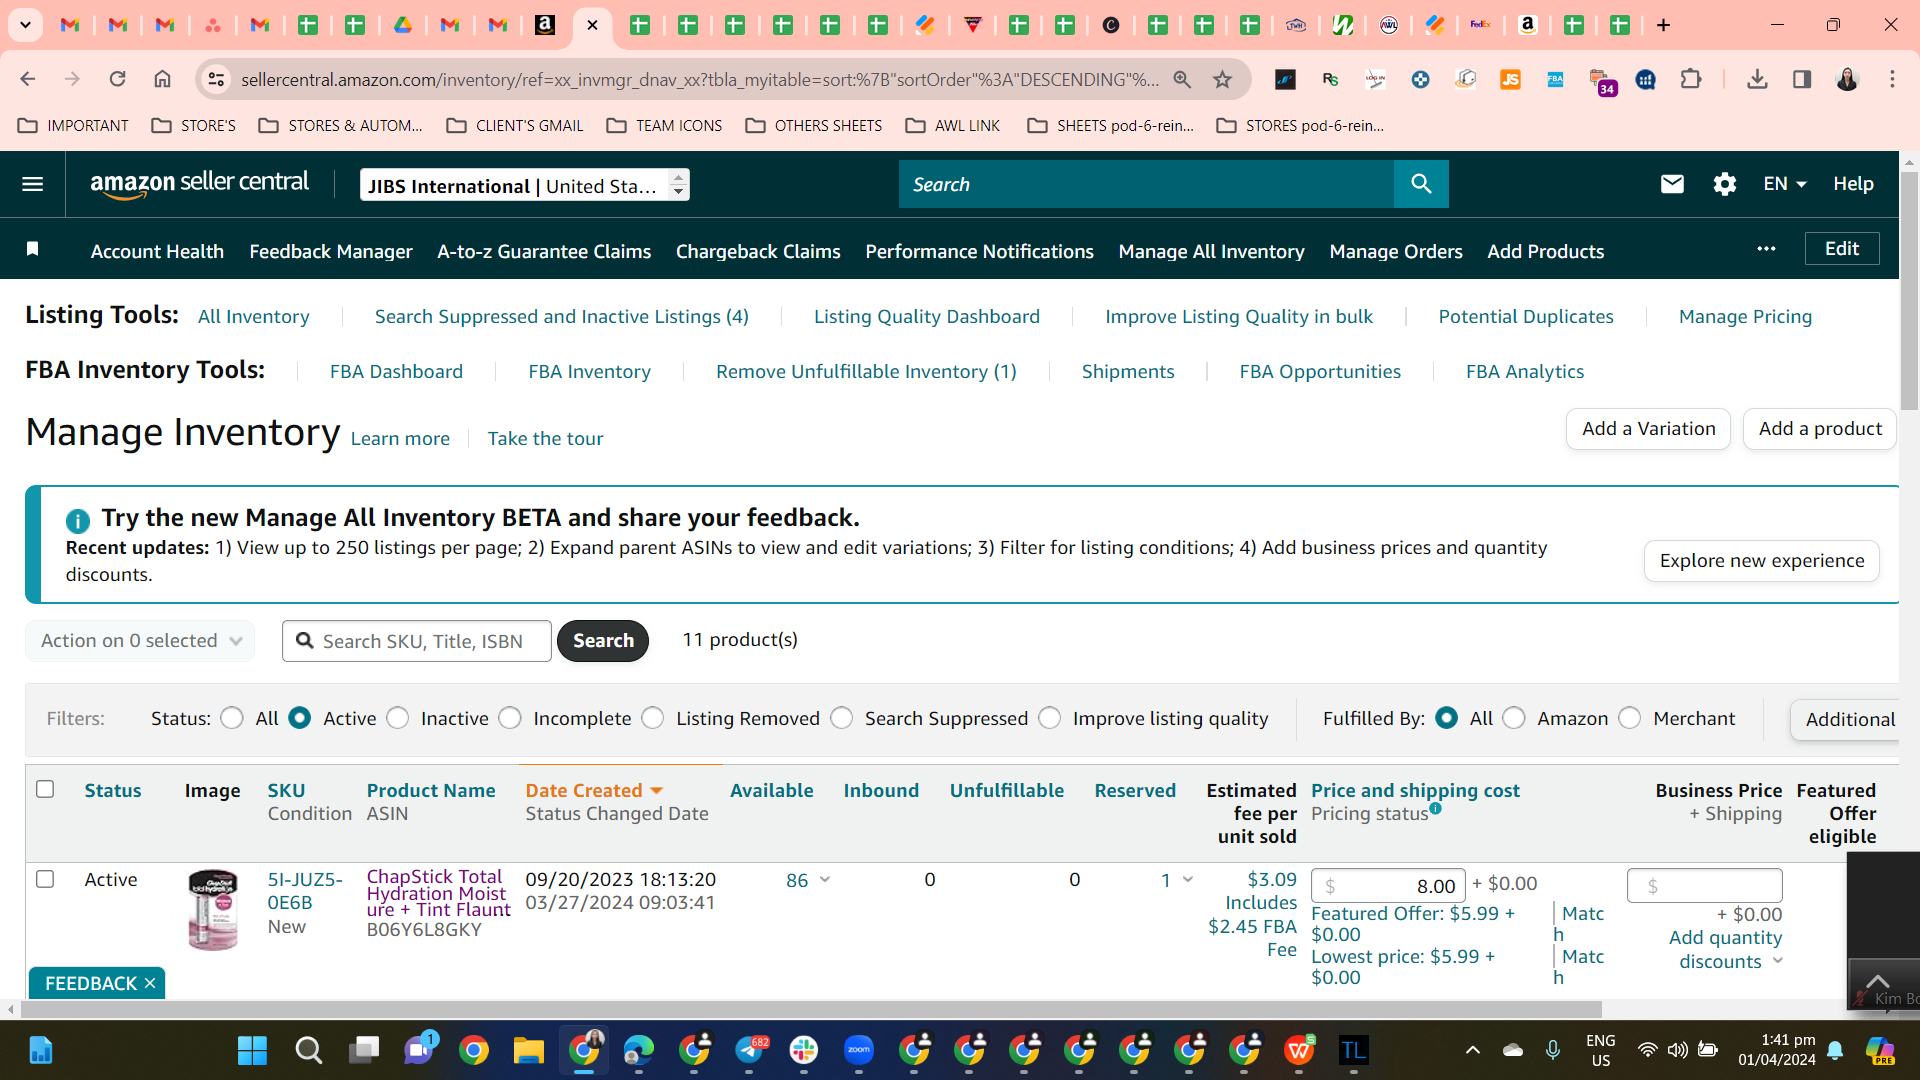Image resolution: width=1920 pixels, height=1080 pixels.
Task: Open Account Health menu item
Action: click(157, 251)
